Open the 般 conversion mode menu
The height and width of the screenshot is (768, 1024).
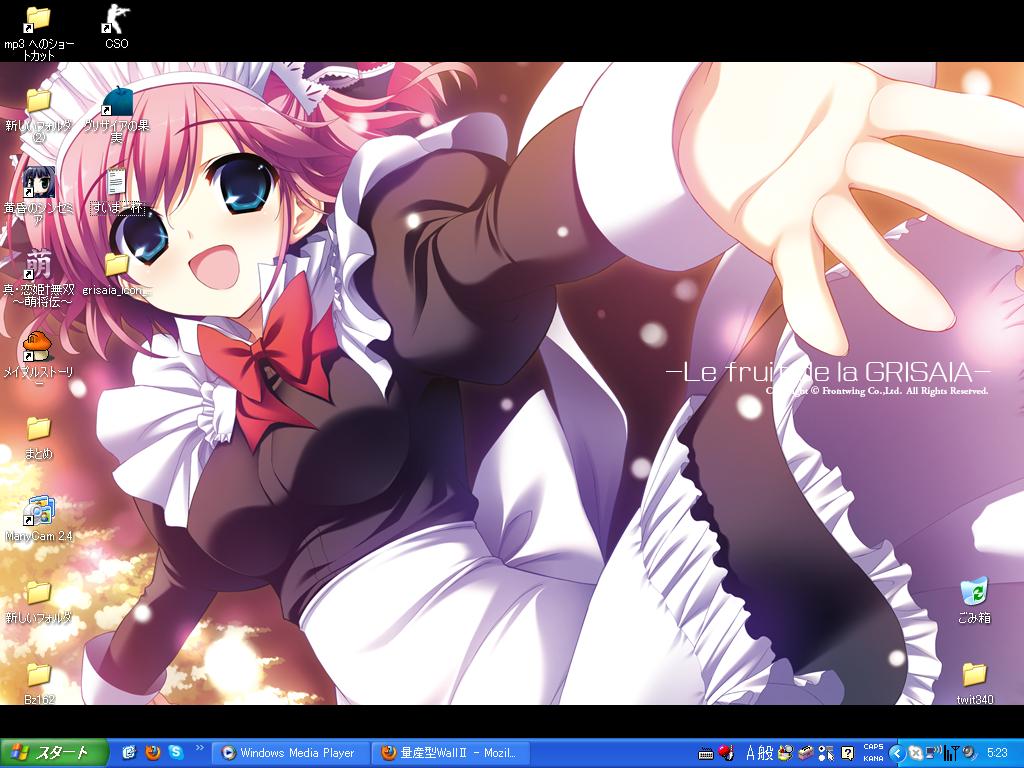click(x=765, y=753)
